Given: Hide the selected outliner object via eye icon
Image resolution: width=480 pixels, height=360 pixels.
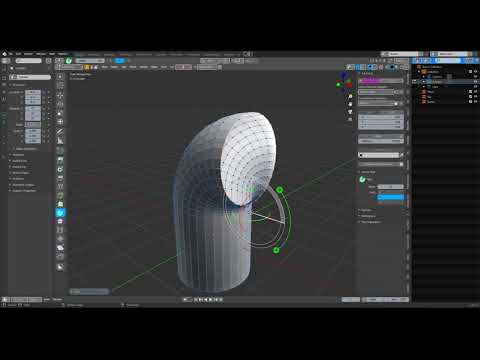Looking at the screenshot, I should tap(476, 82).
